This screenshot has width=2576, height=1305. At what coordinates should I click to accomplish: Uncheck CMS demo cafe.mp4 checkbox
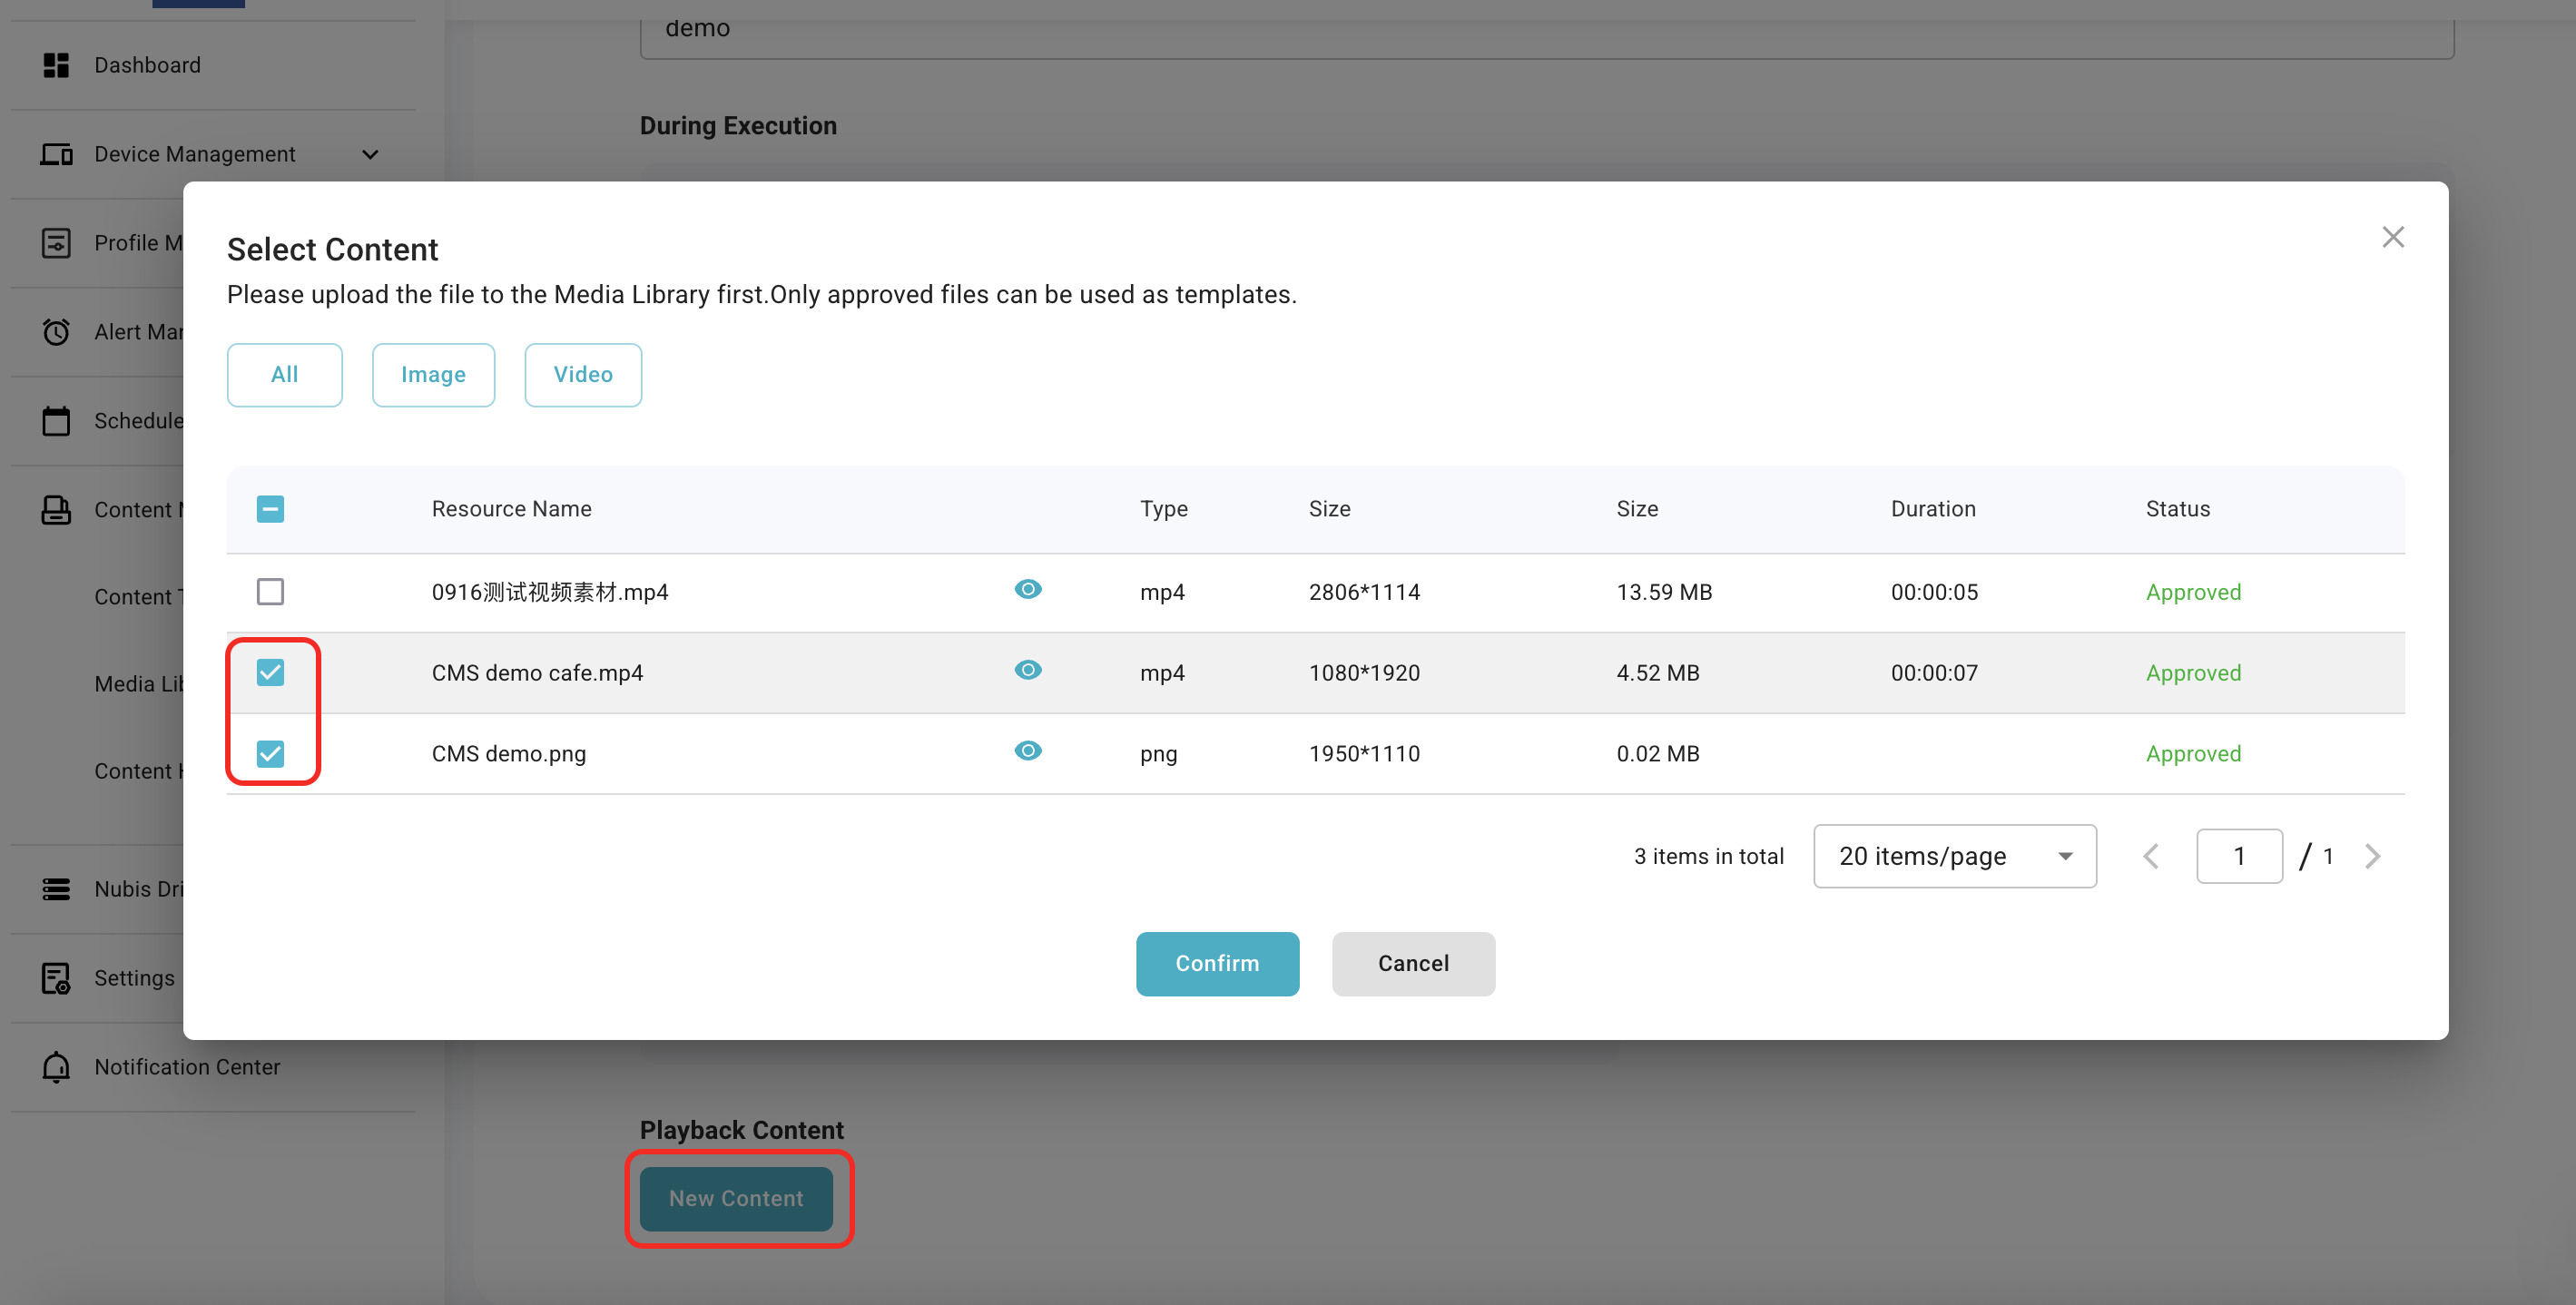point(270,672)
